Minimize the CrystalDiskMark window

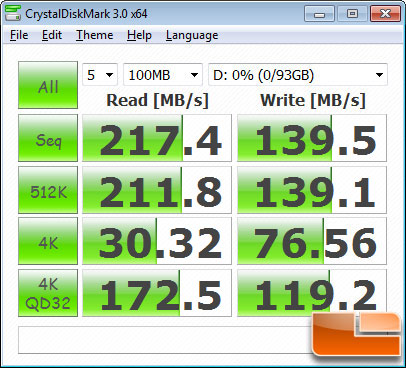[x=319, y=14]
